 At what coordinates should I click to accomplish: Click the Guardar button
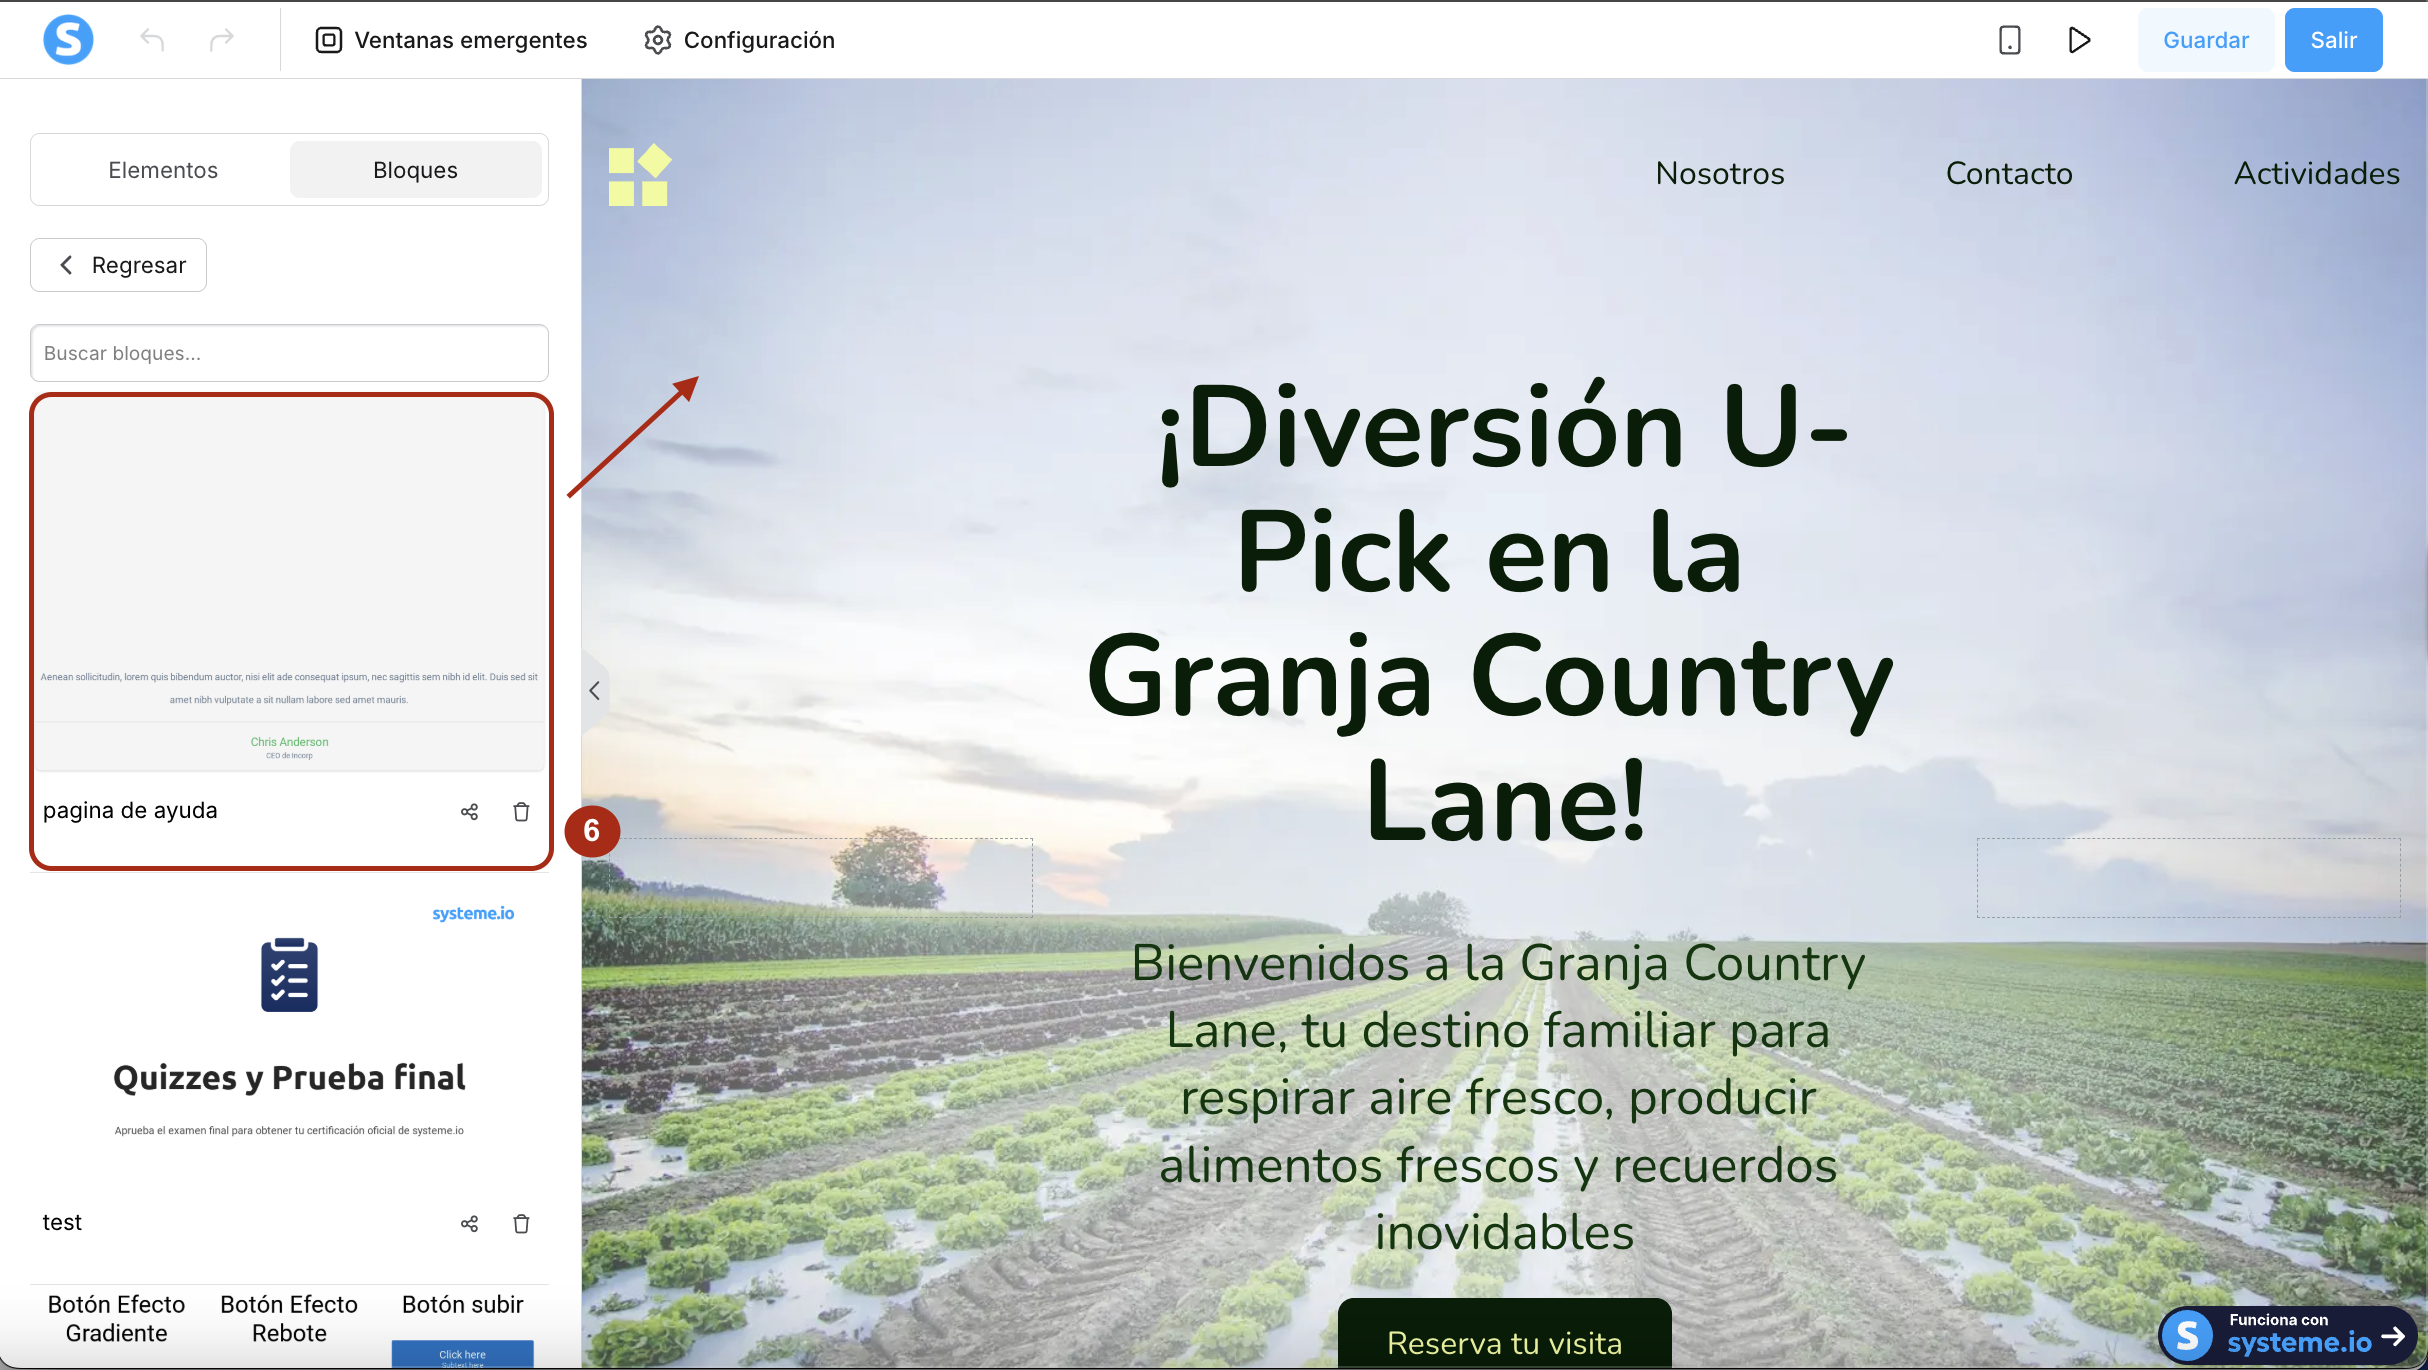[x=2205, y=40]
